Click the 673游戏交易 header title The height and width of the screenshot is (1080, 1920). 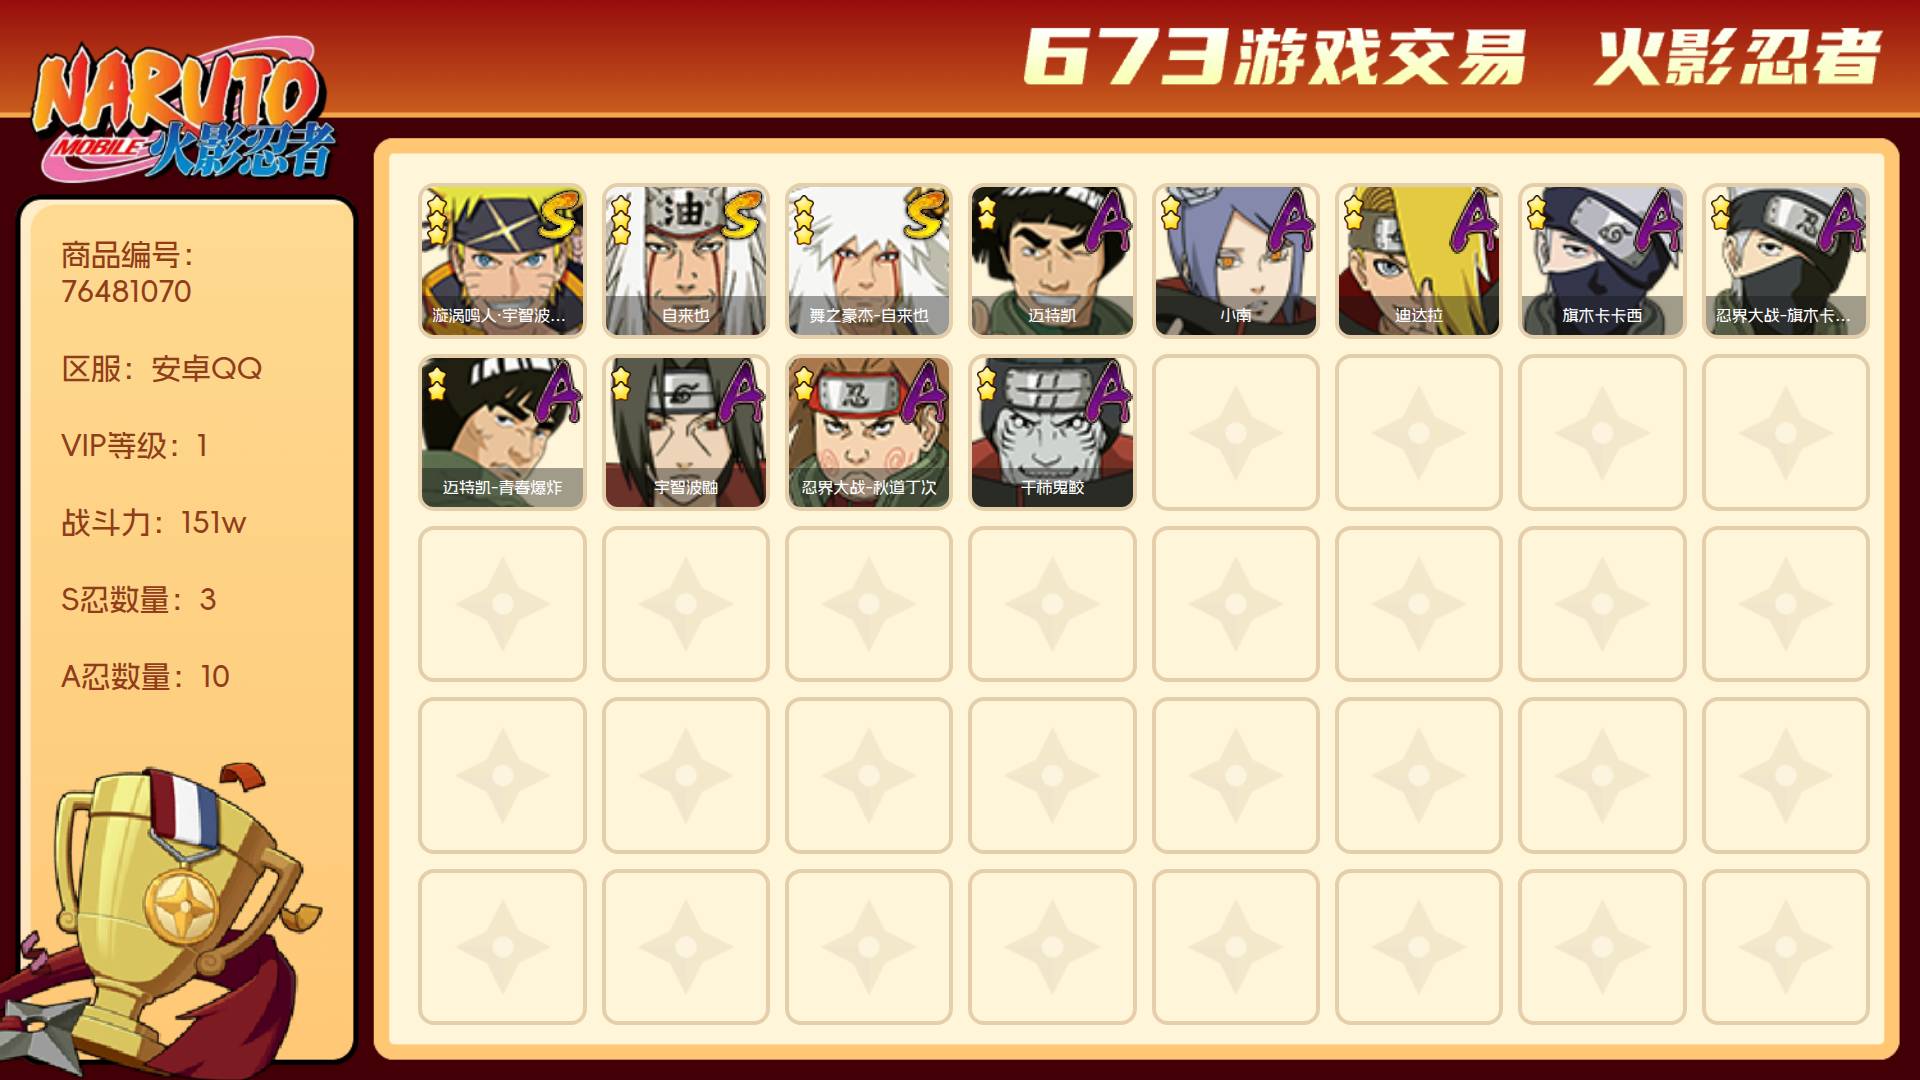[x=1274, y=57]
